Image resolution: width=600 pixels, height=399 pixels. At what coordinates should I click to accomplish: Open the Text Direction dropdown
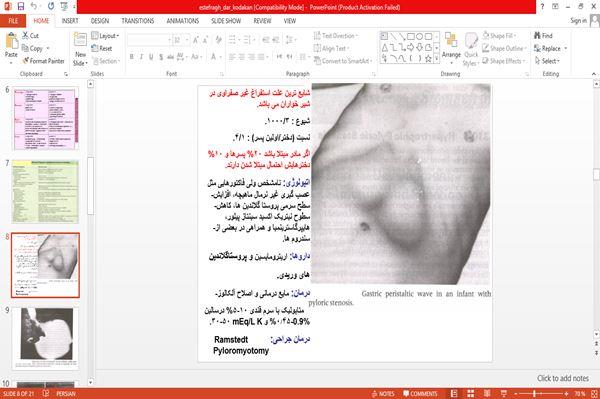(336, 36)
